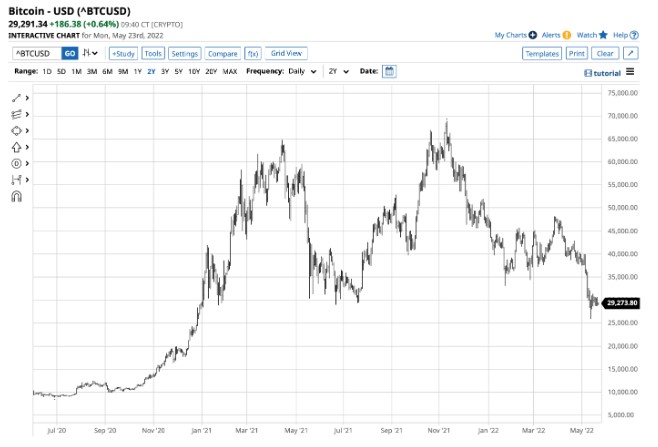
Task: Select the Fibonacci lines tool
Action: [16, 115]
